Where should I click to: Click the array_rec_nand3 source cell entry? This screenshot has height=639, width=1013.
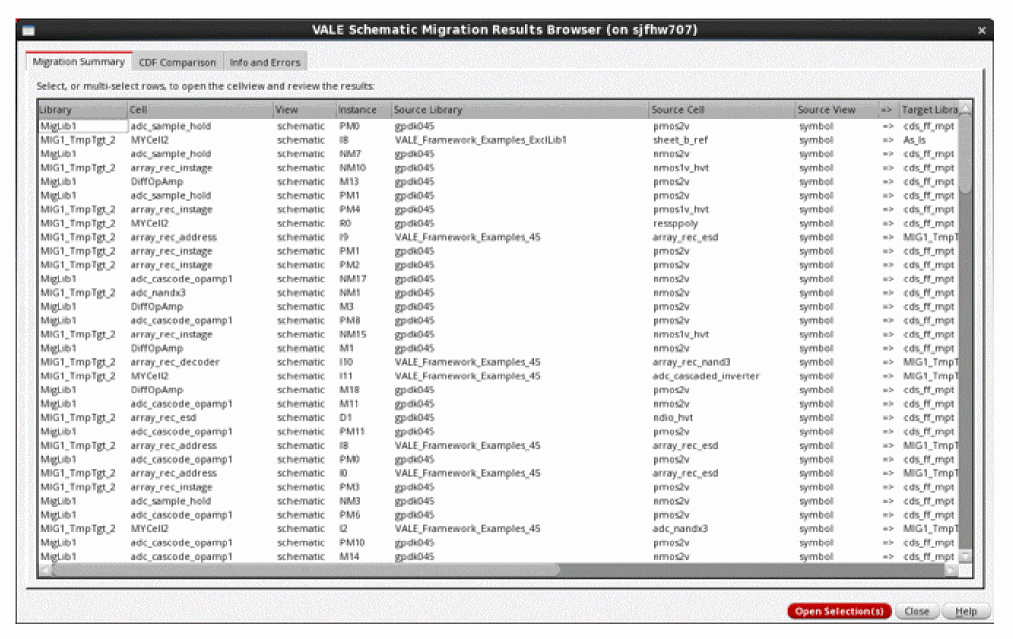click(691, 362)
